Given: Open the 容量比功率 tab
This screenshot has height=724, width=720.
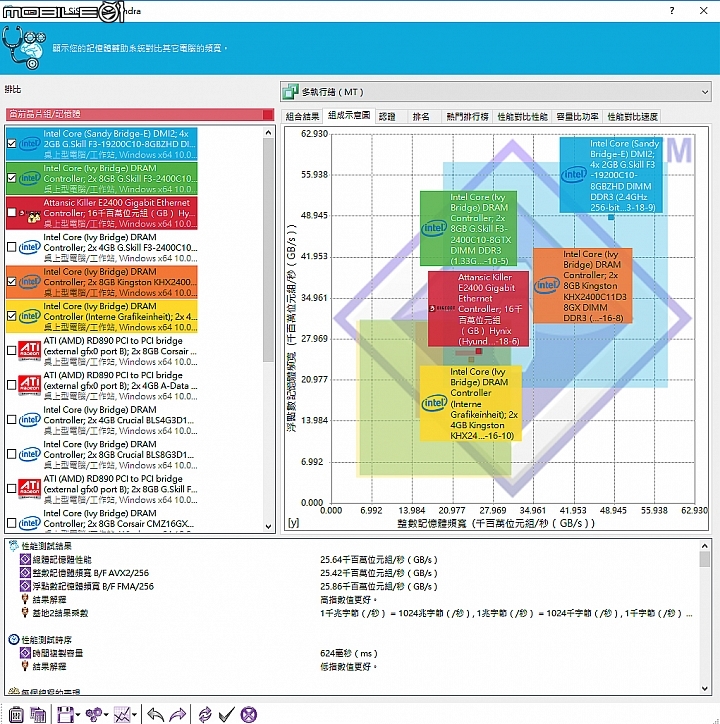Looking at the screenshot, I should coord(577,116).
